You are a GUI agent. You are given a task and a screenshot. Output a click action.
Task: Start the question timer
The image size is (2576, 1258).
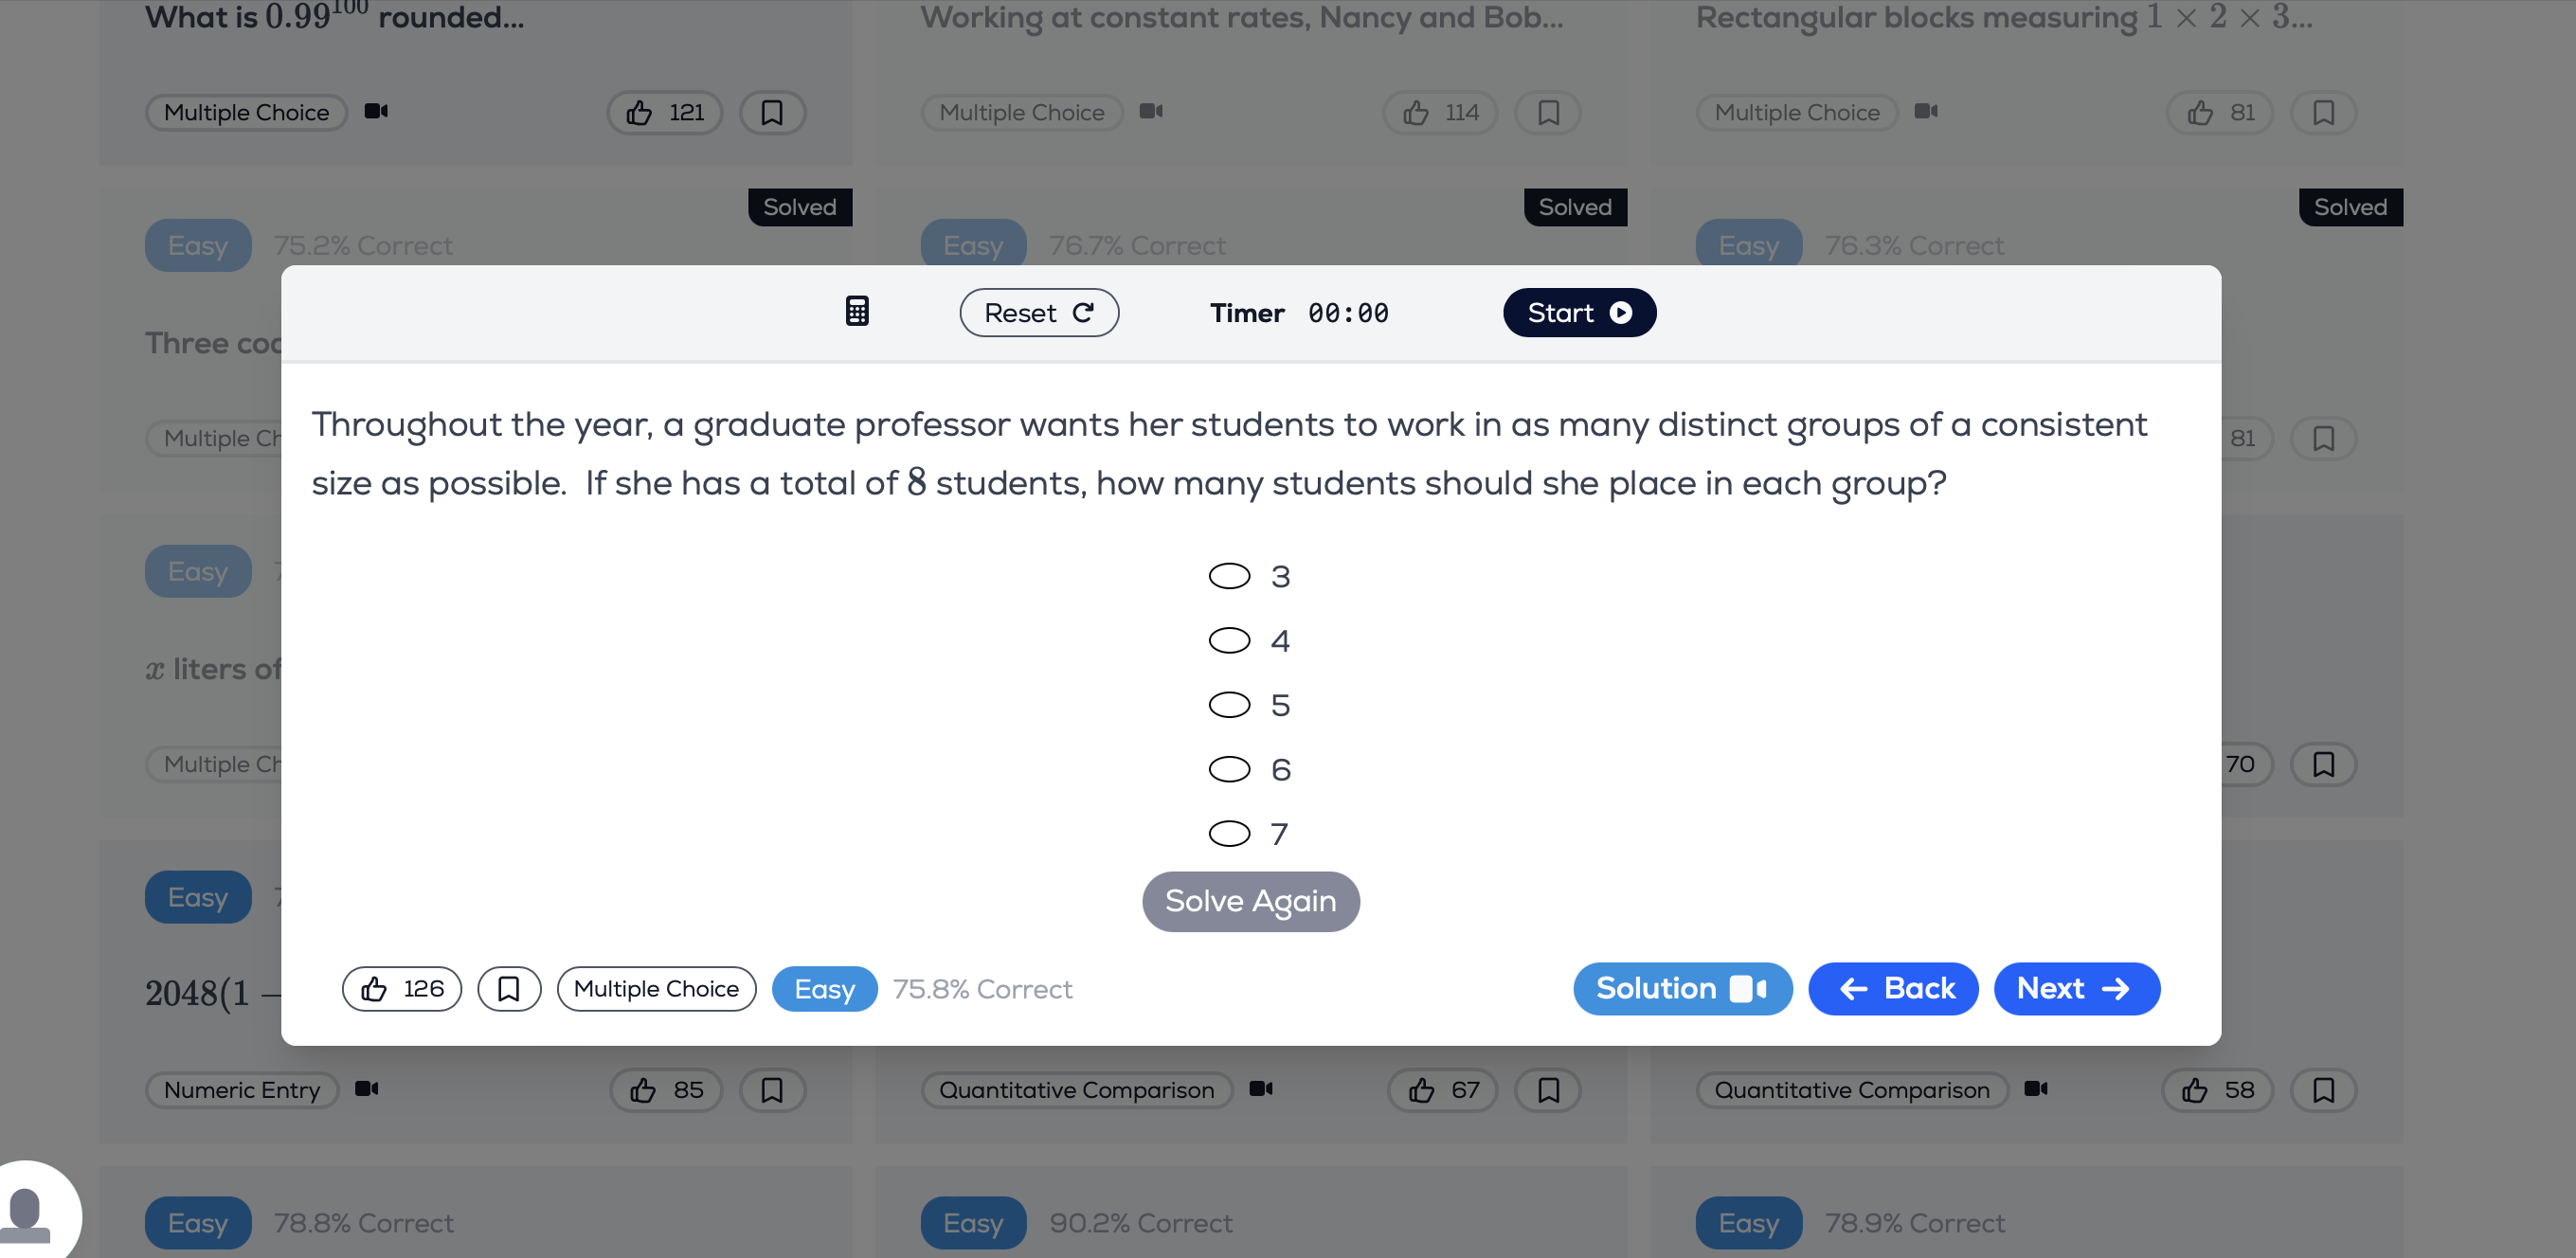coord(1578,313)
